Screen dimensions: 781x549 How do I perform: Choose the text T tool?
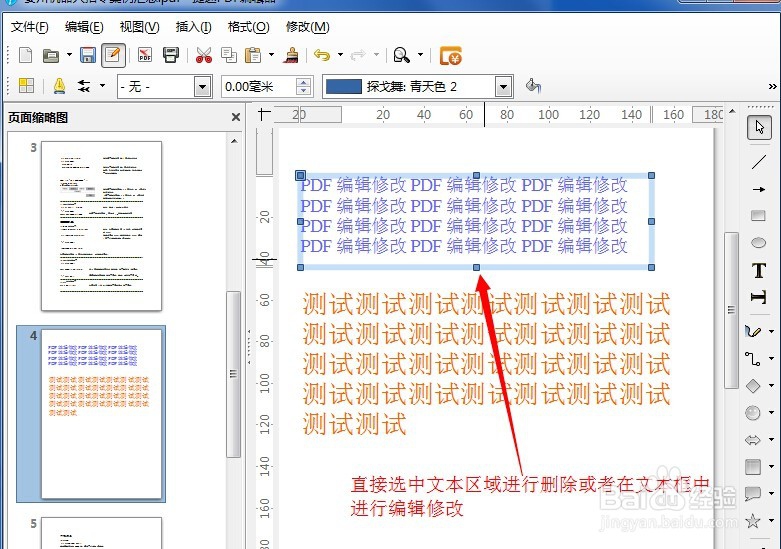tap(759, 271)
